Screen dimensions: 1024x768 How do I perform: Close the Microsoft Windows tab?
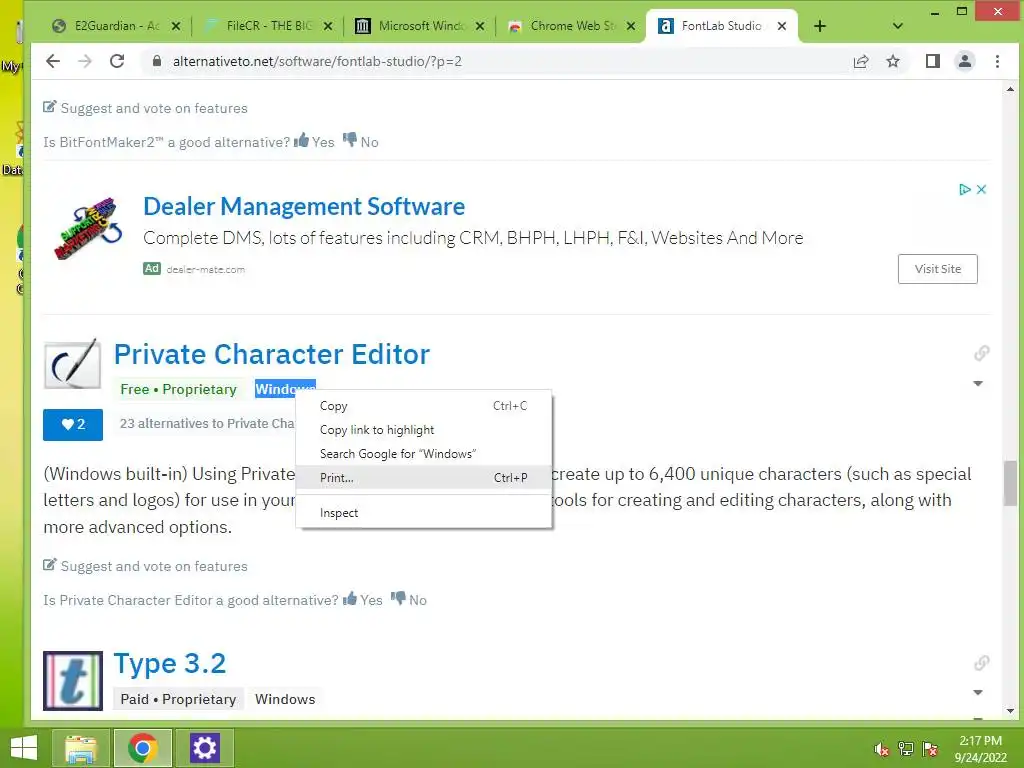click(x=479, y=26)
